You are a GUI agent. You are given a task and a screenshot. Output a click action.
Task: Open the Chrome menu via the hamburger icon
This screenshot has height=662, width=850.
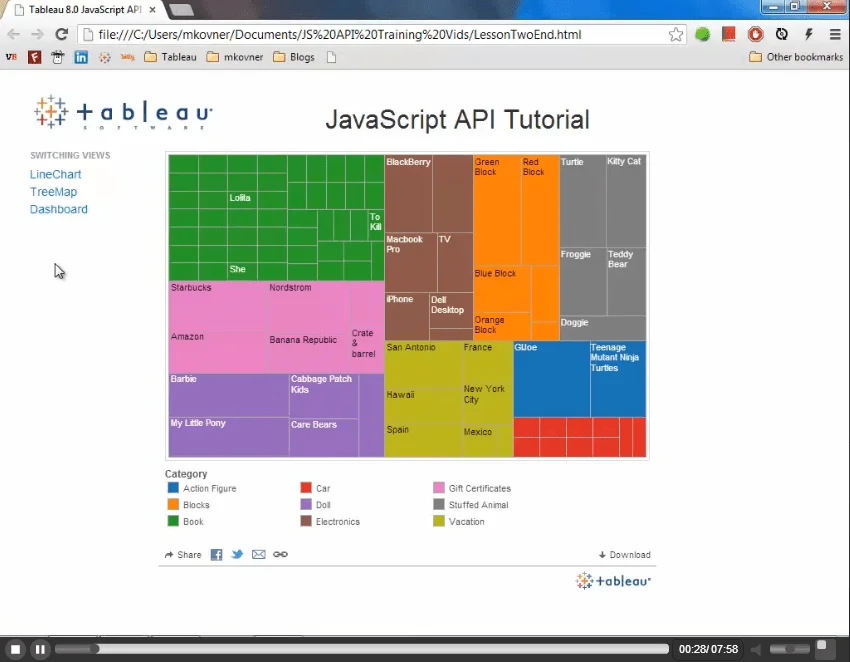tap(836, 33)
